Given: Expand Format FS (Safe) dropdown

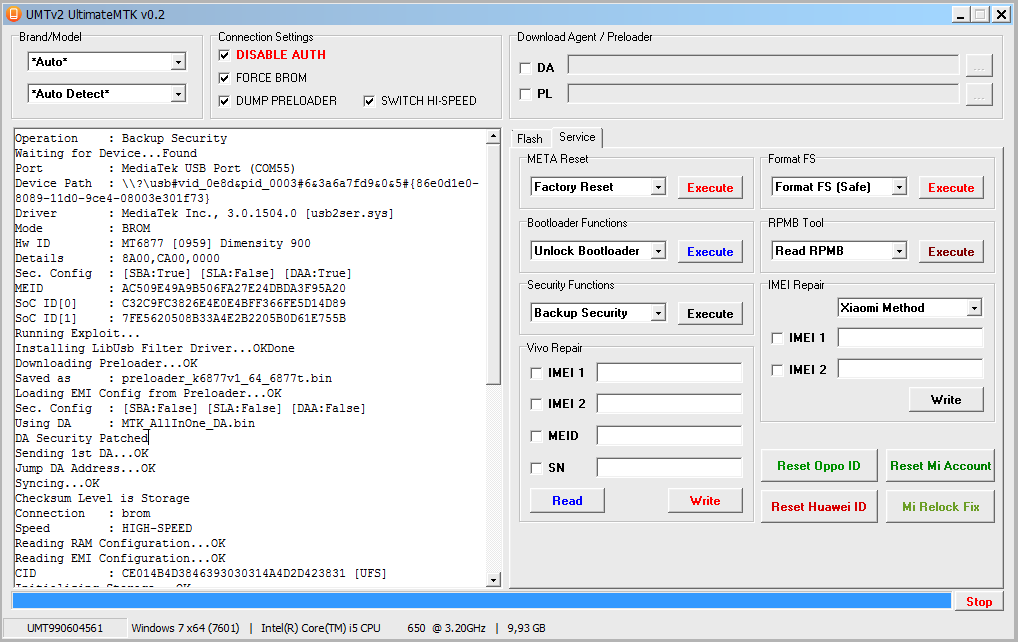Looking at the screenshot, I should [x=899, y=187].
